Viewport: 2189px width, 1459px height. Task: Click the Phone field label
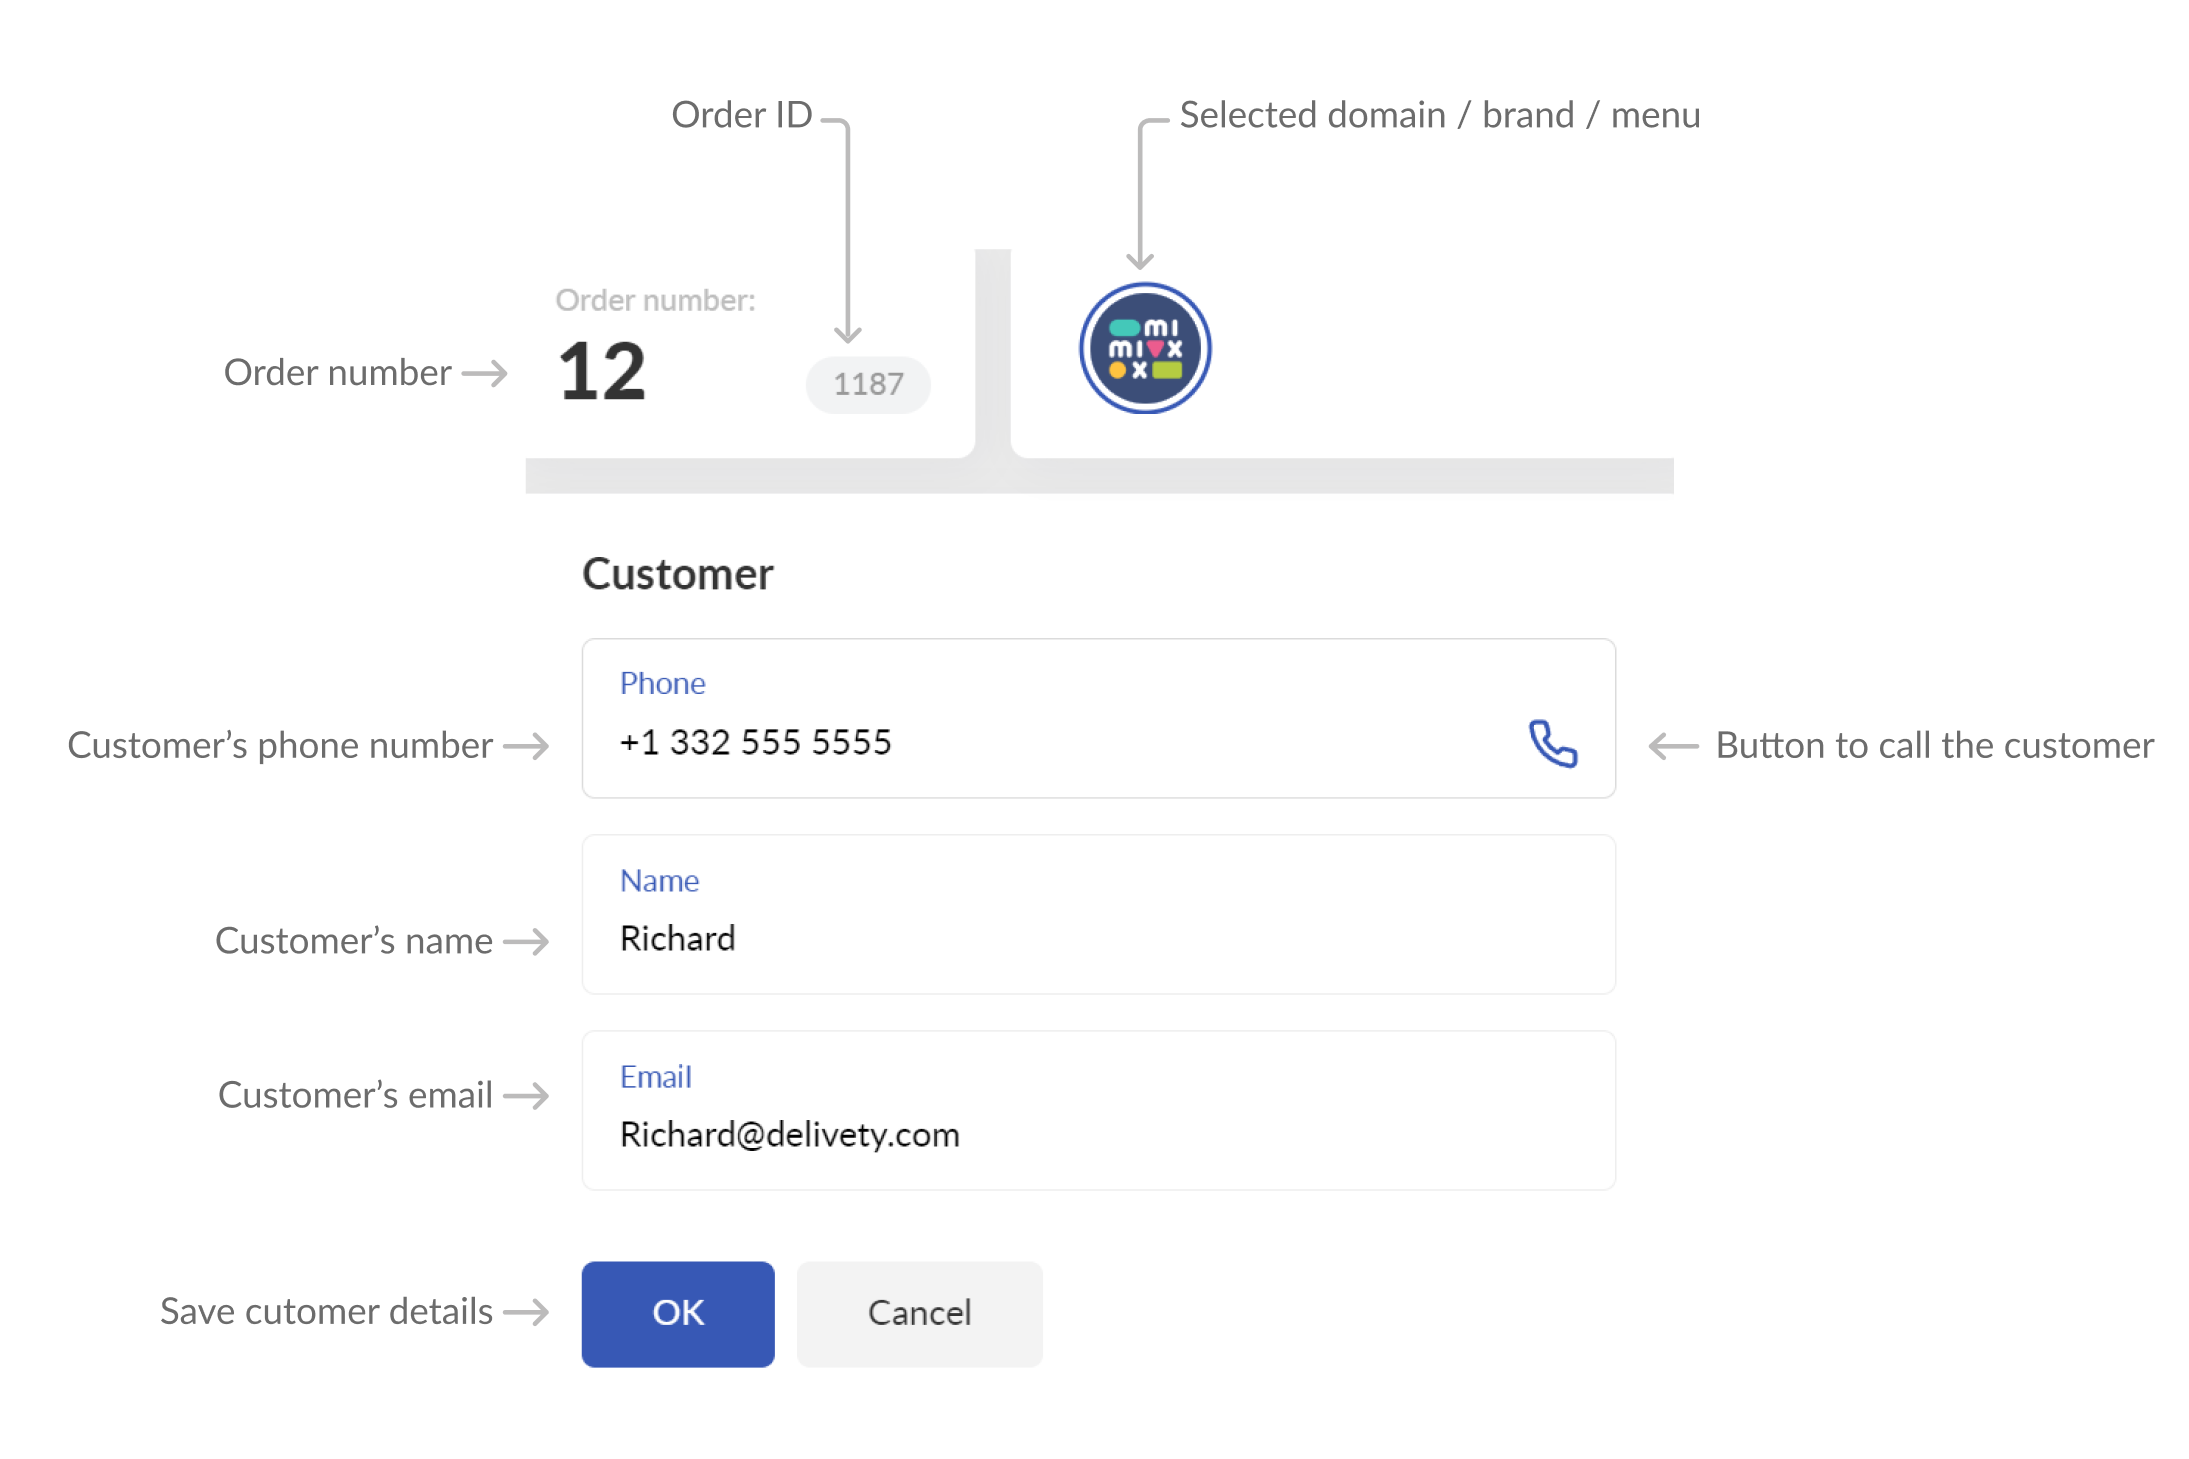tap(662, 683)
